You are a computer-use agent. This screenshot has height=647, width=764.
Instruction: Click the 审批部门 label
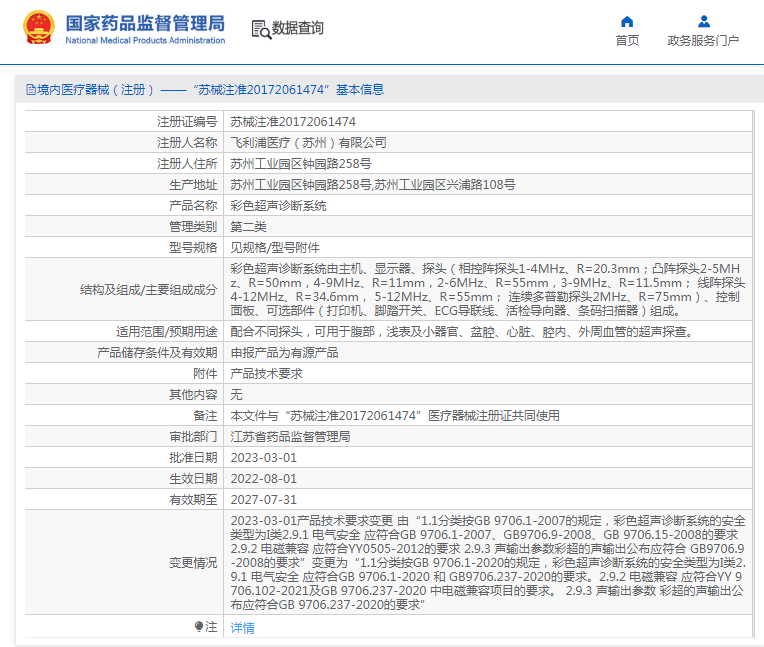[x=193, y=437]
